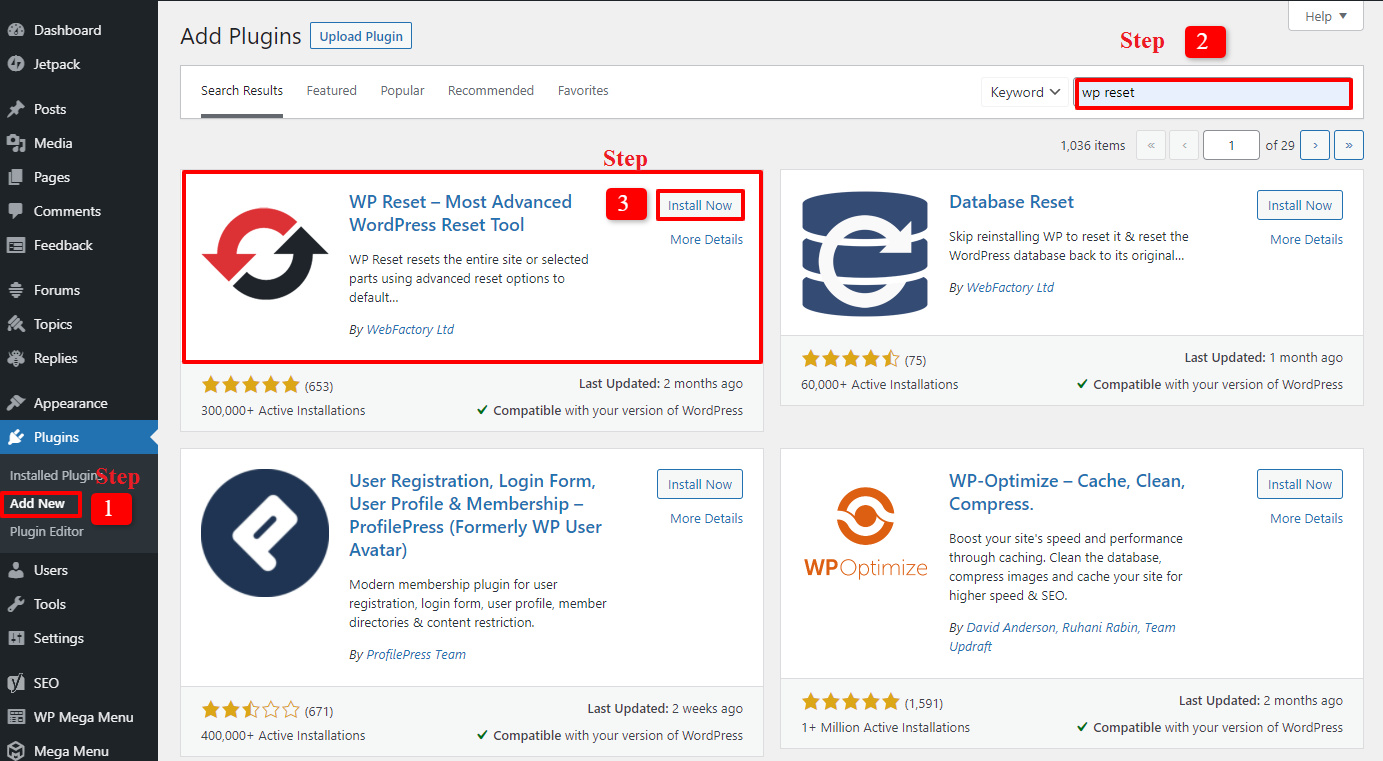Jump to last results page arrow

1349,145
